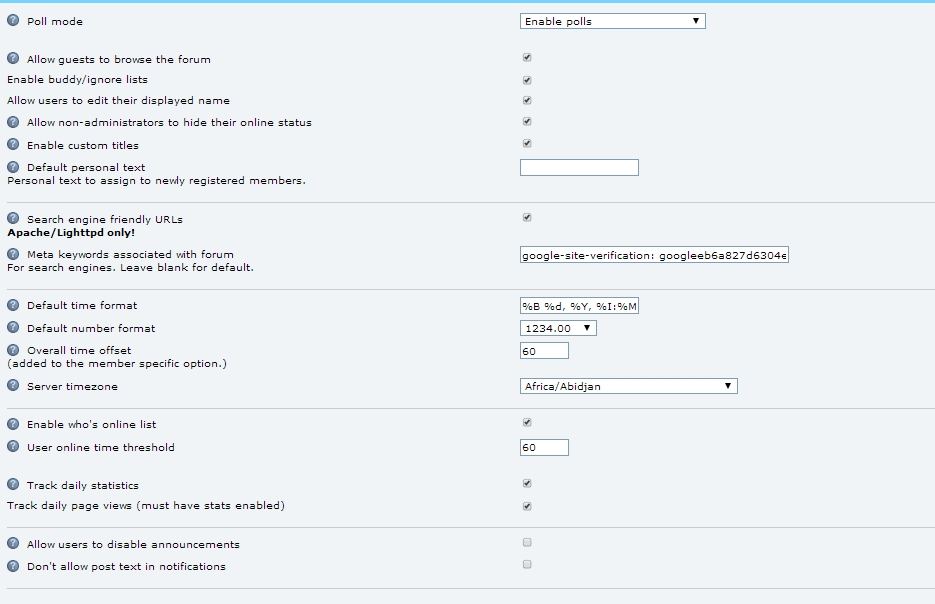This screenshot has width=935, height=604.
Task: Click help icon next to Poll mode
Action: [13, 21]
